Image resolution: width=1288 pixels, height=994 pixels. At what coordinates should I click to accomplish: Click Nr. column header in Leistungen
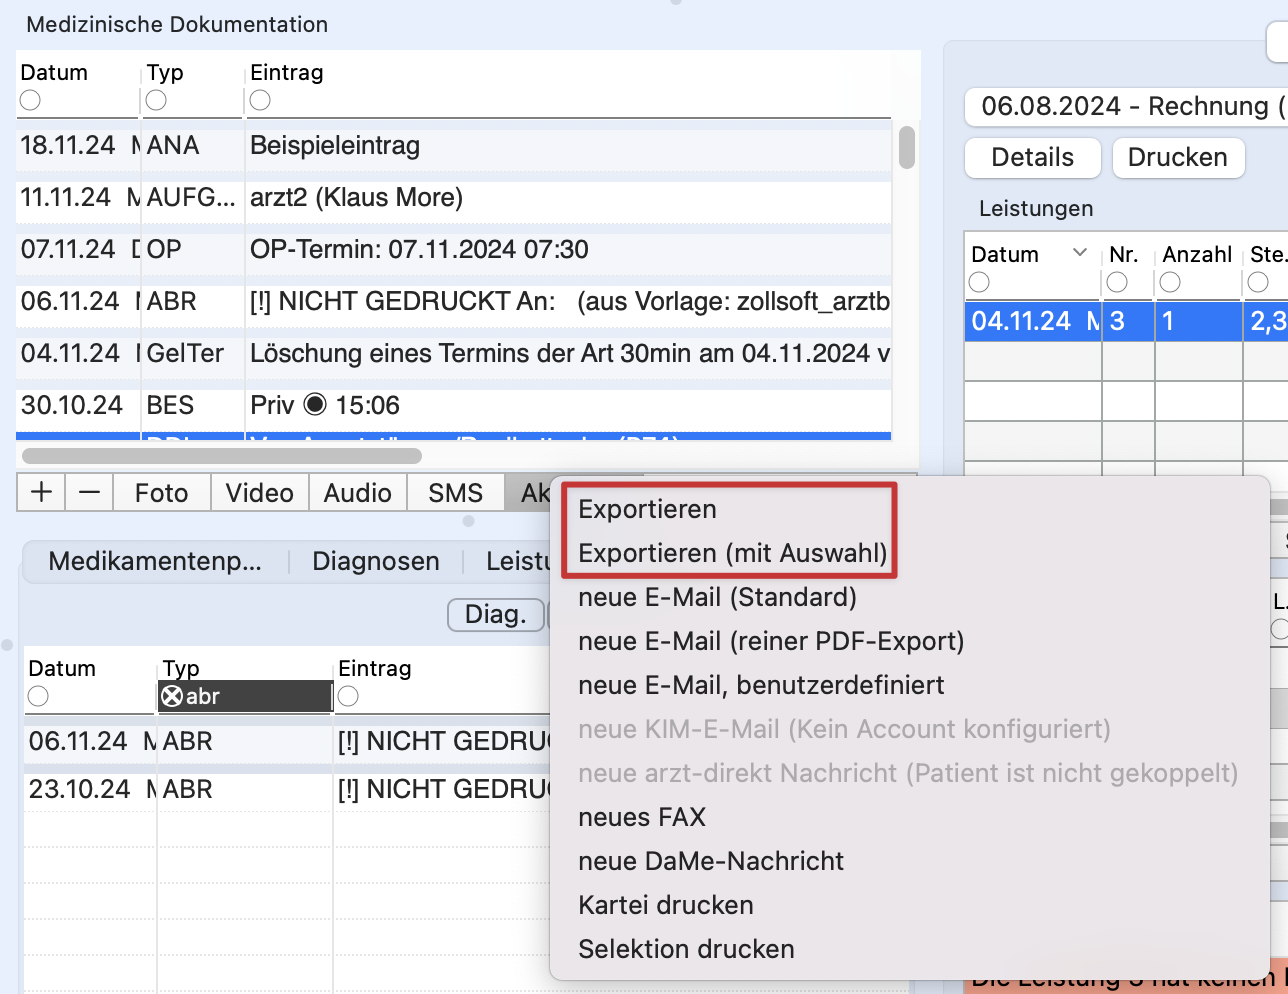(x=1124, y=254)
